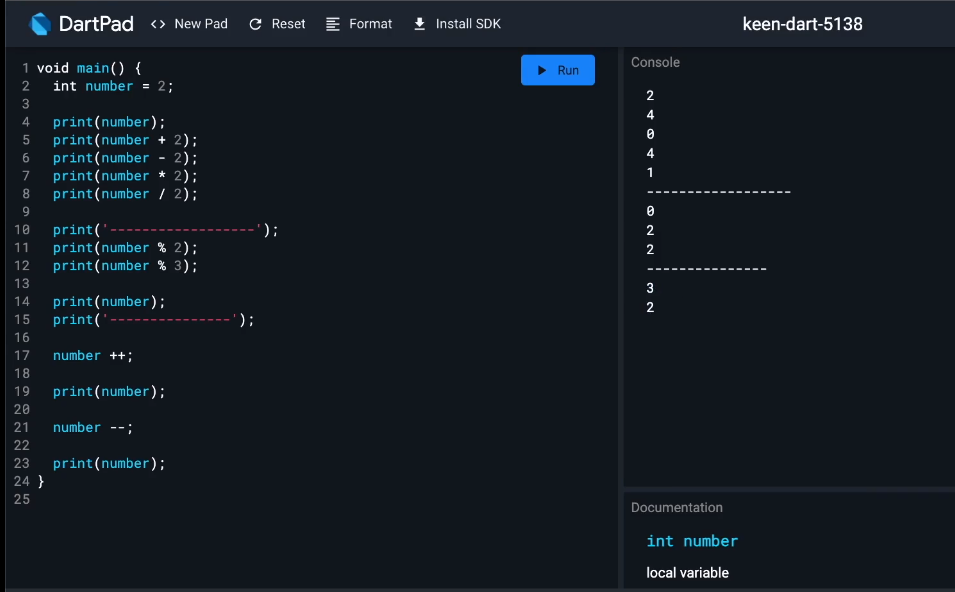Click the play triangle in Run button
The height and width of the screenshot is (592, 955).
tap(541, 70)
